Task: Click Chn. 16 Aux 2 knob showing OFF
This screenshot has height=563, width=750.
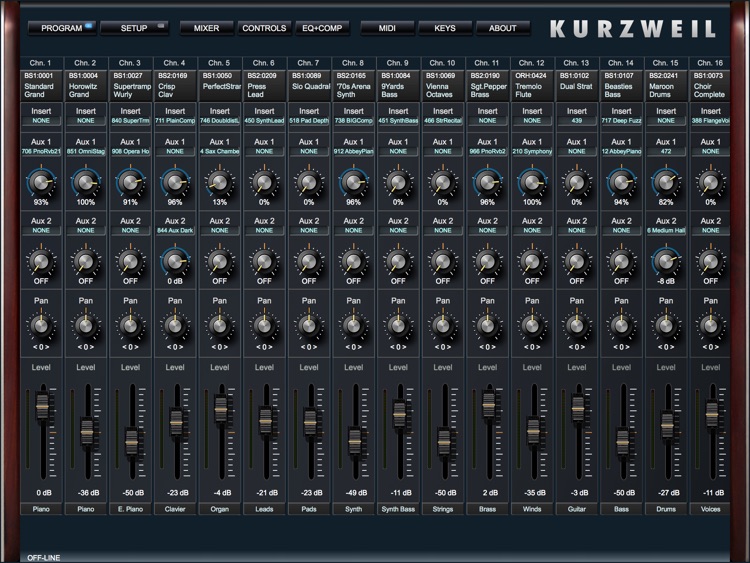Action: tap(710, 261)
